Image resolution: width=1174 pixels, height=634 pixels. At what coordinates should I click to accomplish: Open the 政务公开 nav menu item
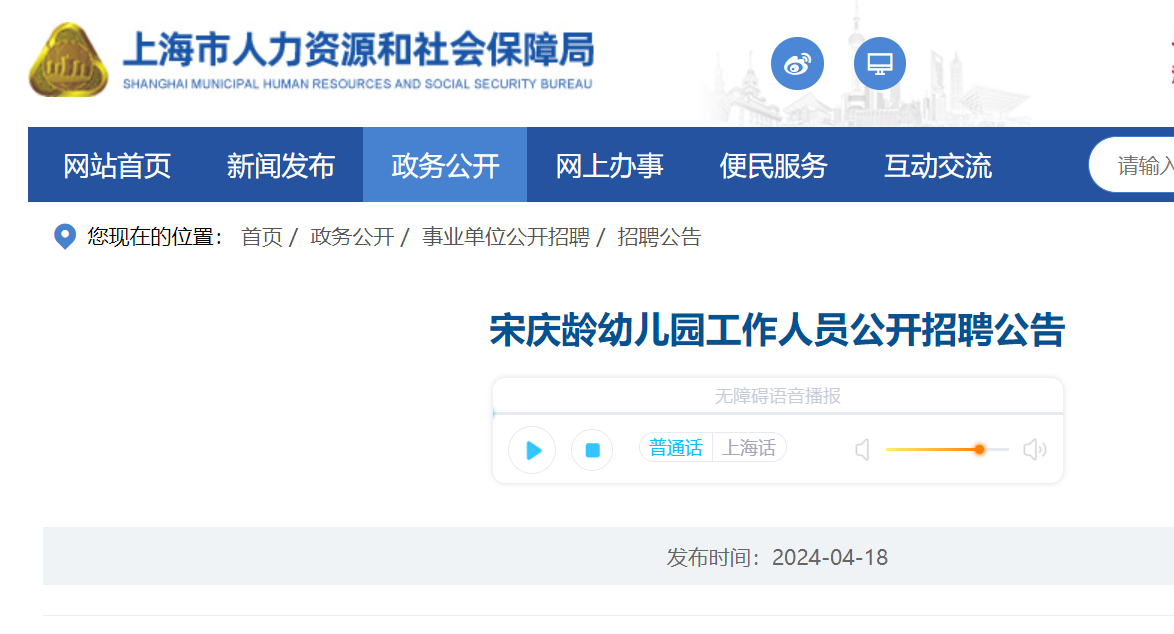[445, 165]
